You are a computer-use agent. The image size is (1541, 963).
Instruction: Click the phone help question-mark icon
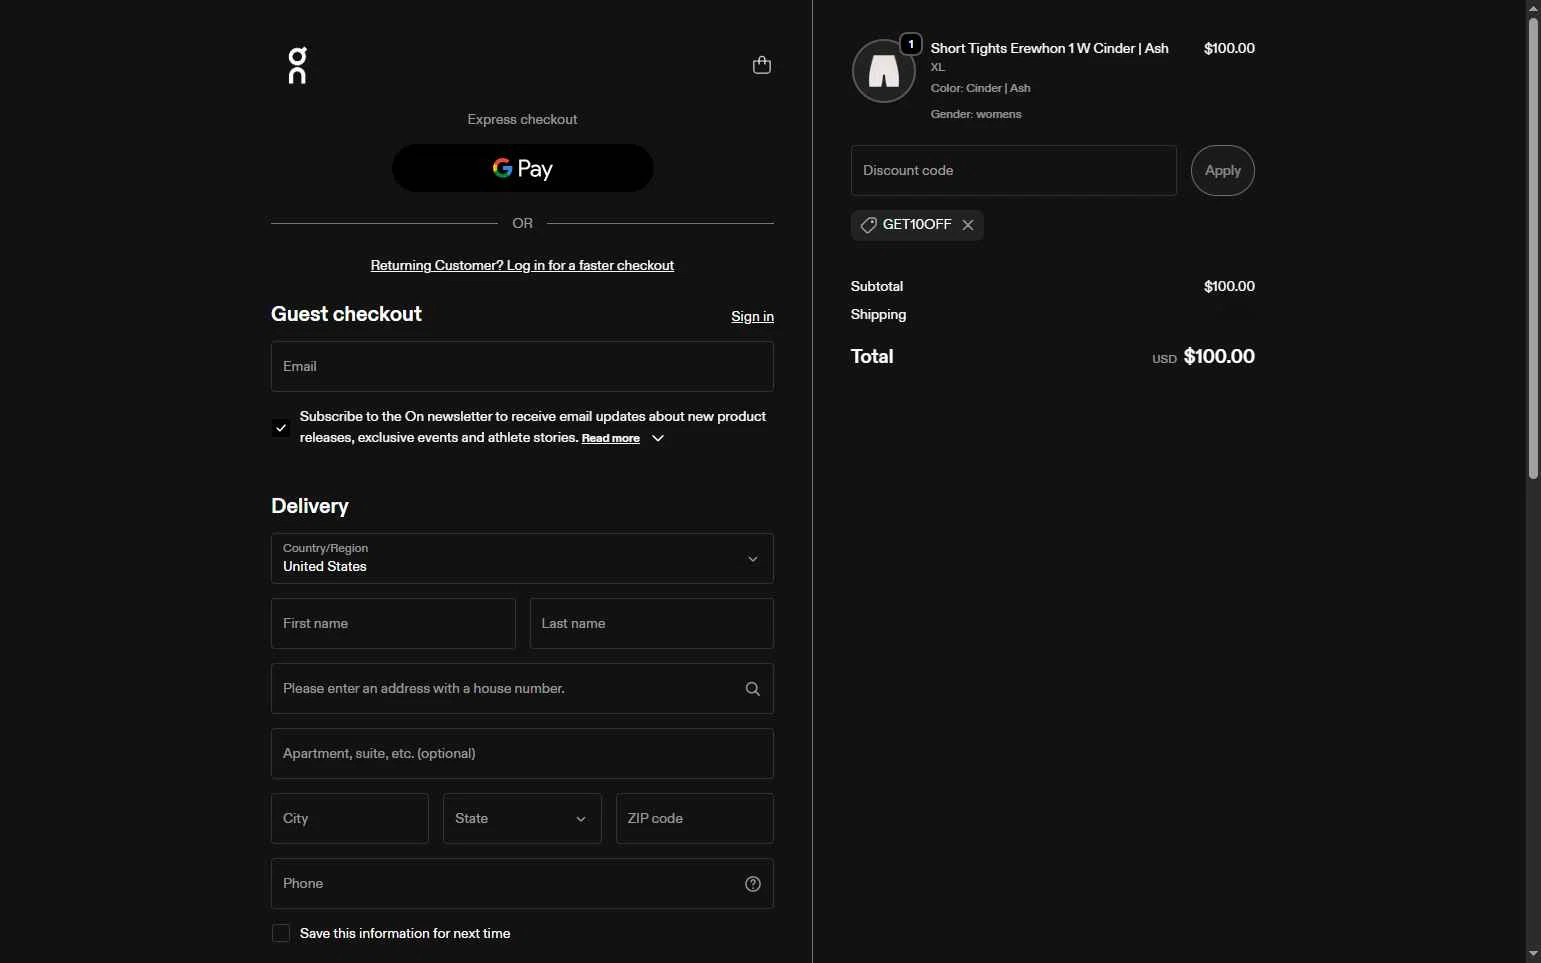pyautogui.click(x=753, y=884)
